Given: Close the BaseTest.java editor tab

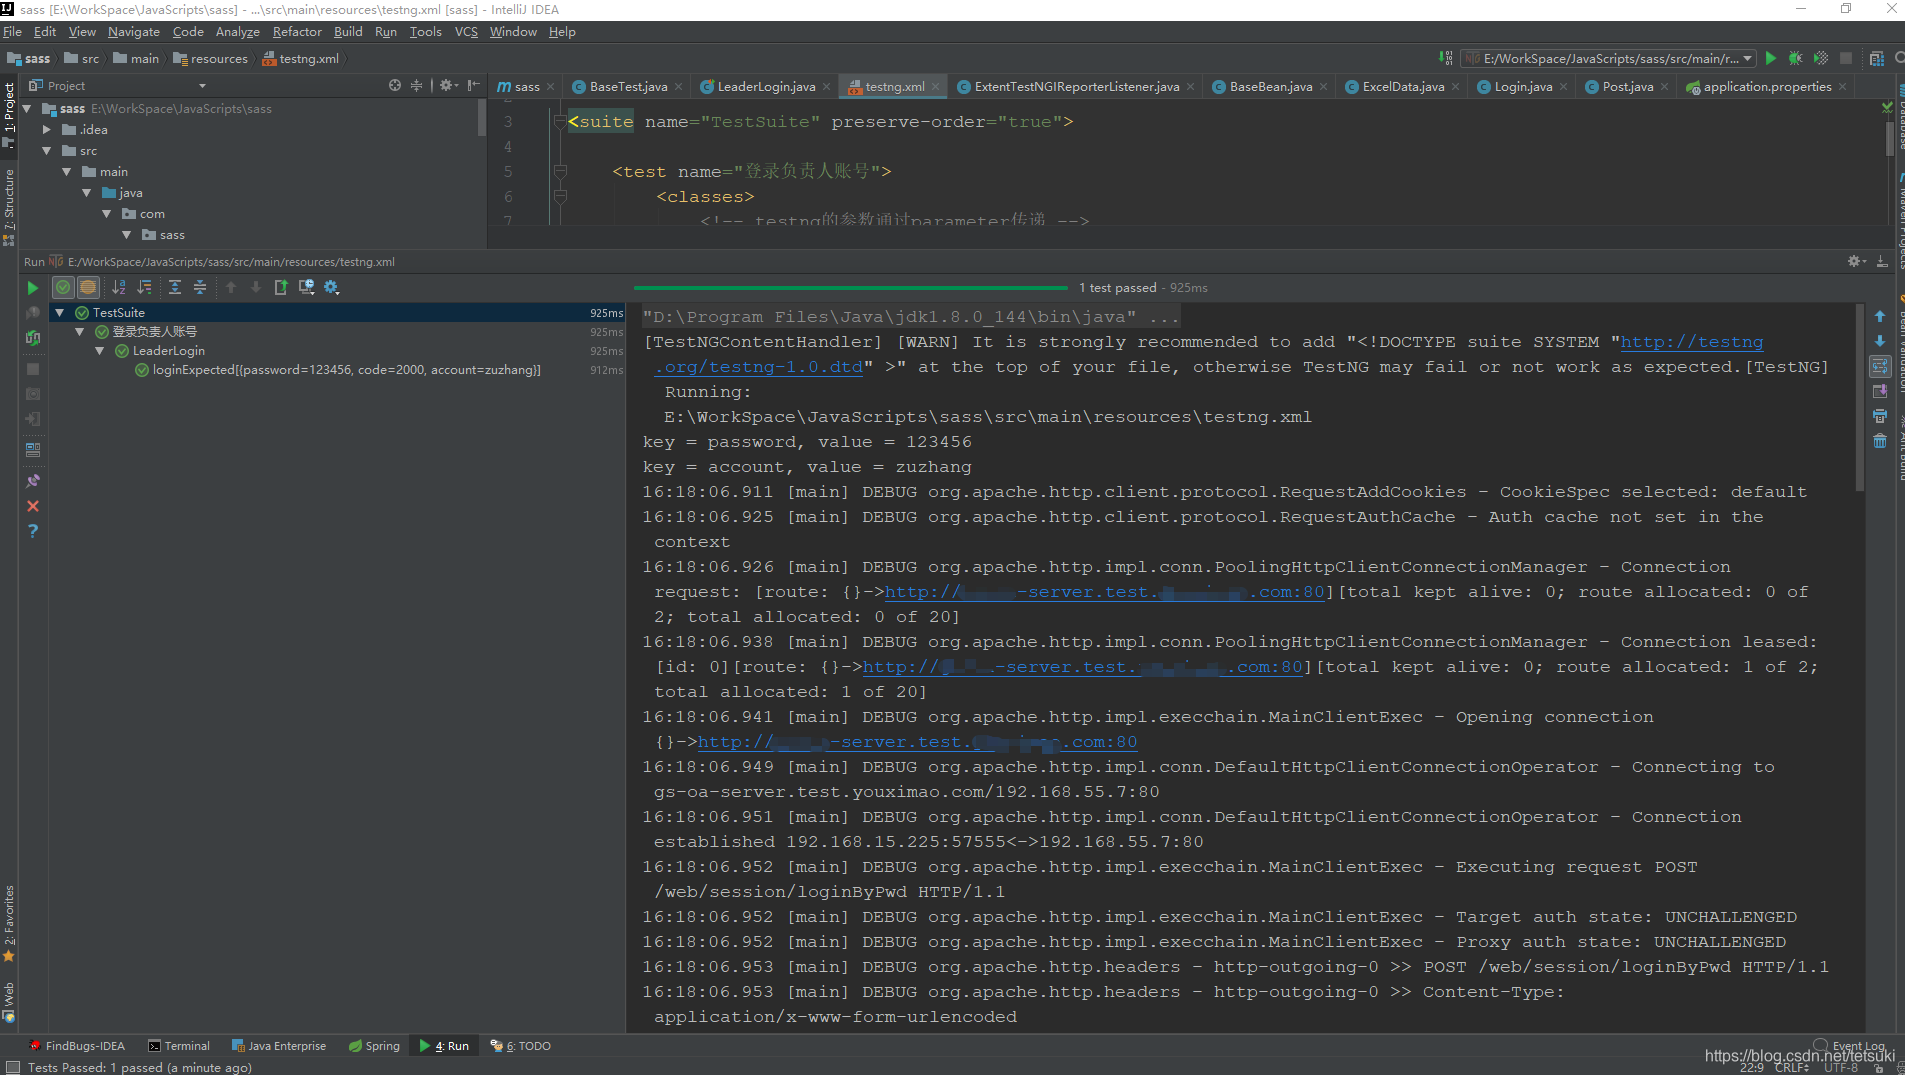Looking at the screenshot, I should pyautogui.click(x=678, y=87).
